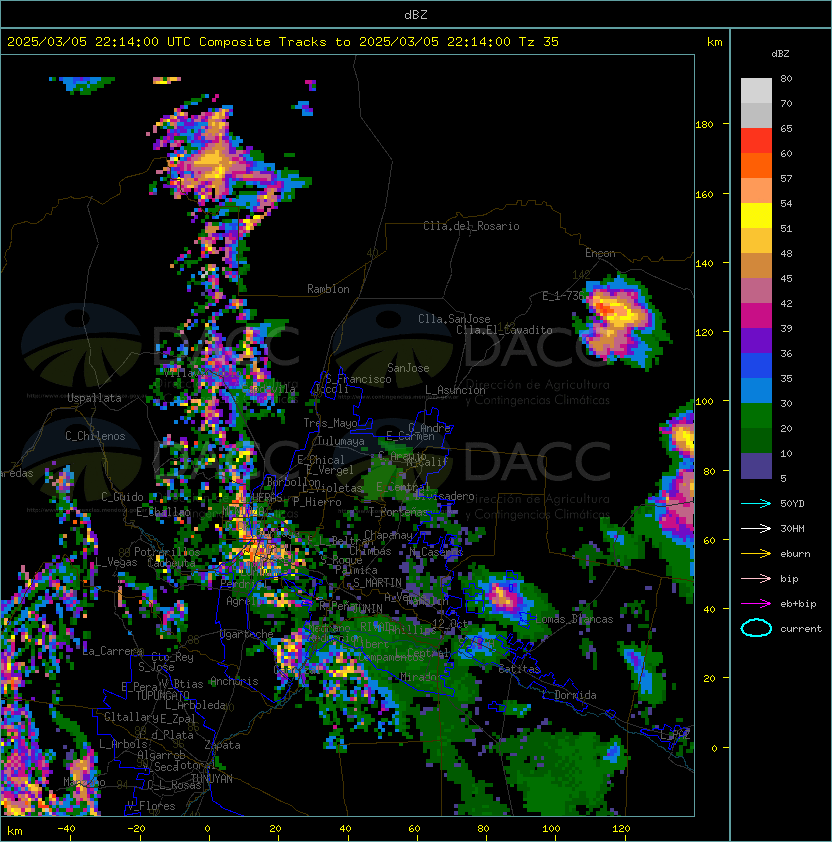Click the 140 tick label on the right axis
This screenshot has width=832, height=842.
(704, 263)
